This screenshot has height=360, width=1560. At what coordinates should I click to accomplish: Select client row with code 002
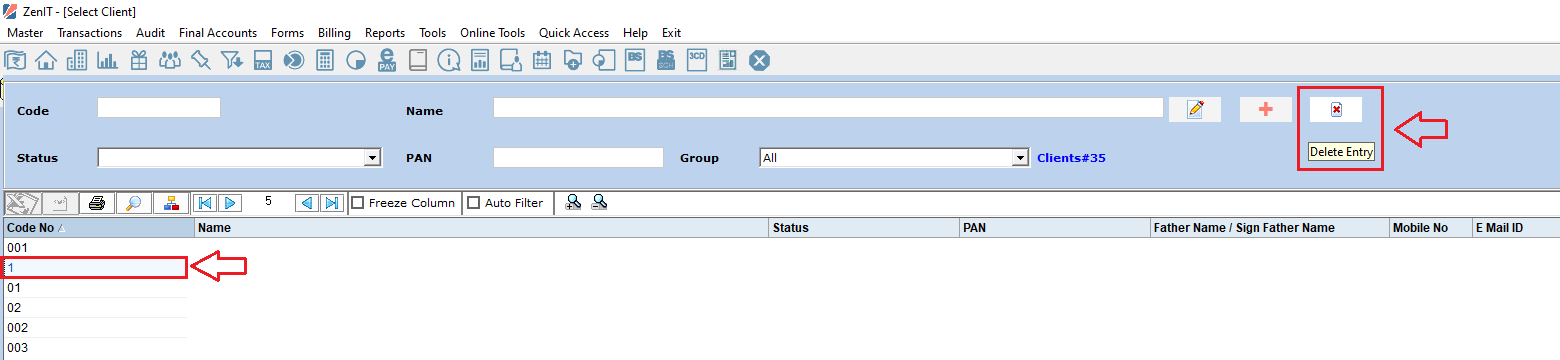(x=95, y=328)
